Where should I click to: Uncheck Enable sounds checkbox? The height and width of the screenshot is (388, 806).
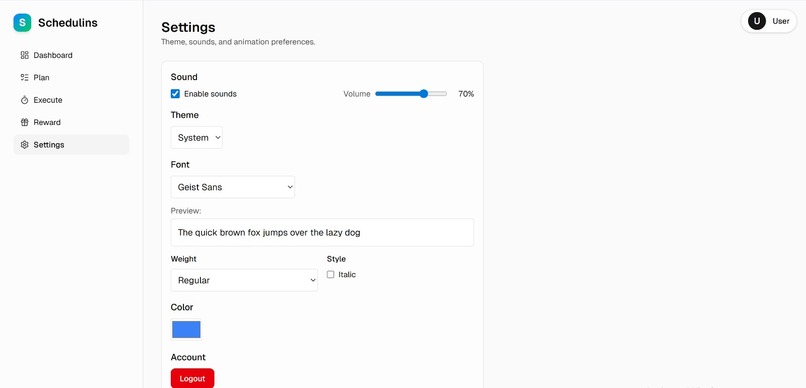coord(175,94)
